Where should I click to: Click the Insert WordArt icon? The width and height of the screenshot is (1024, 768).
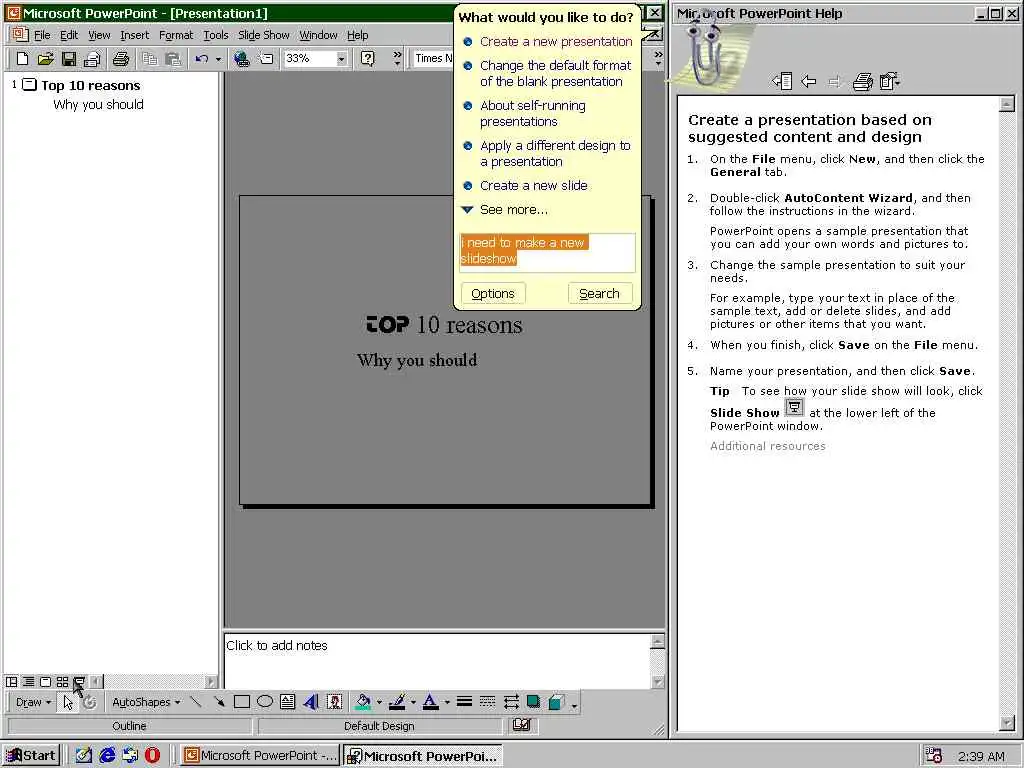coord(311,702)
